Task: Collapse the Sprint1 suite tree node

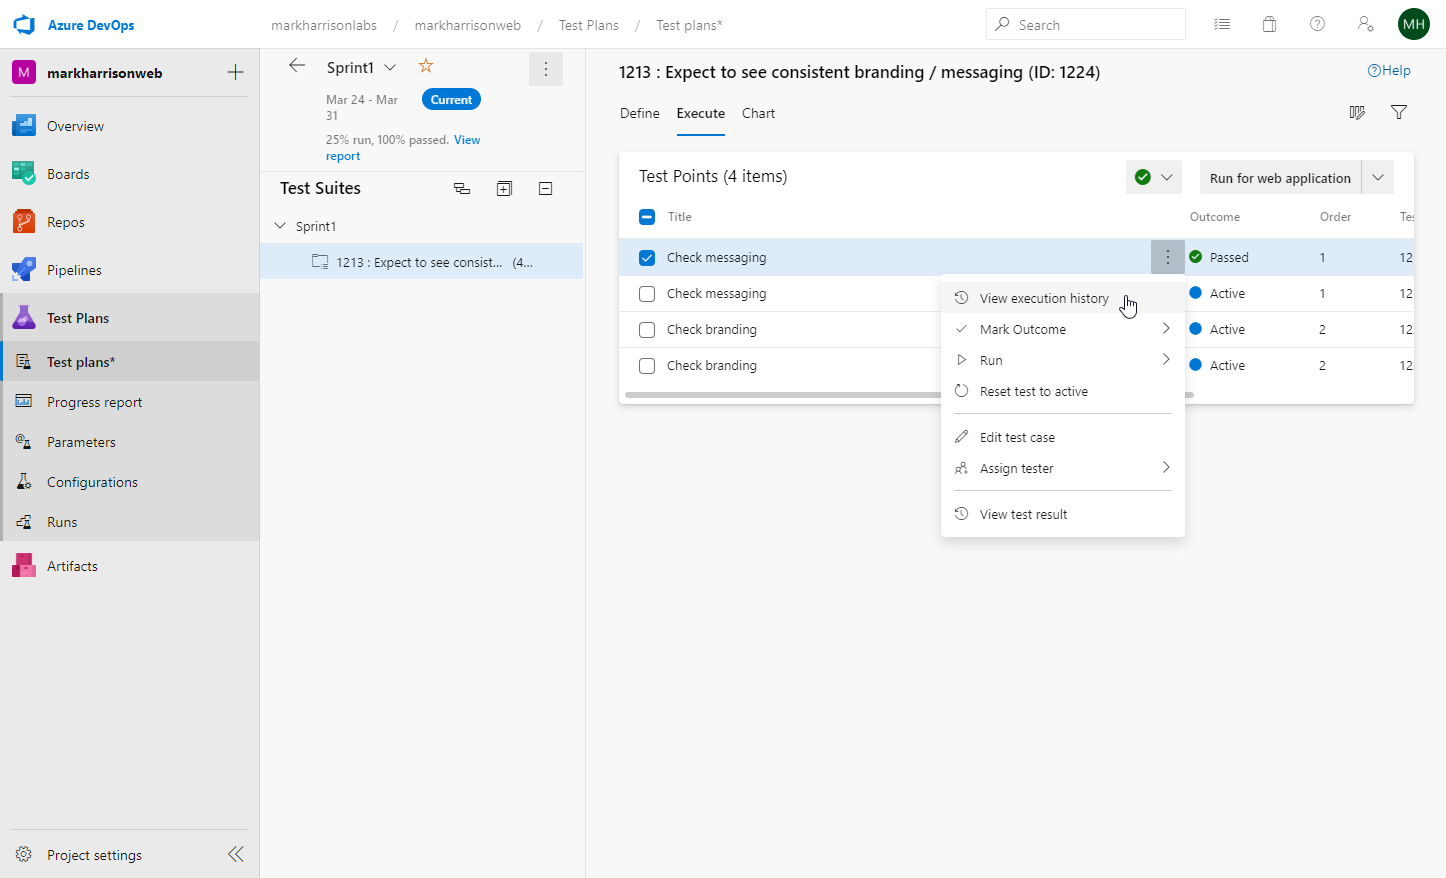Action: [x=280, y=226]
